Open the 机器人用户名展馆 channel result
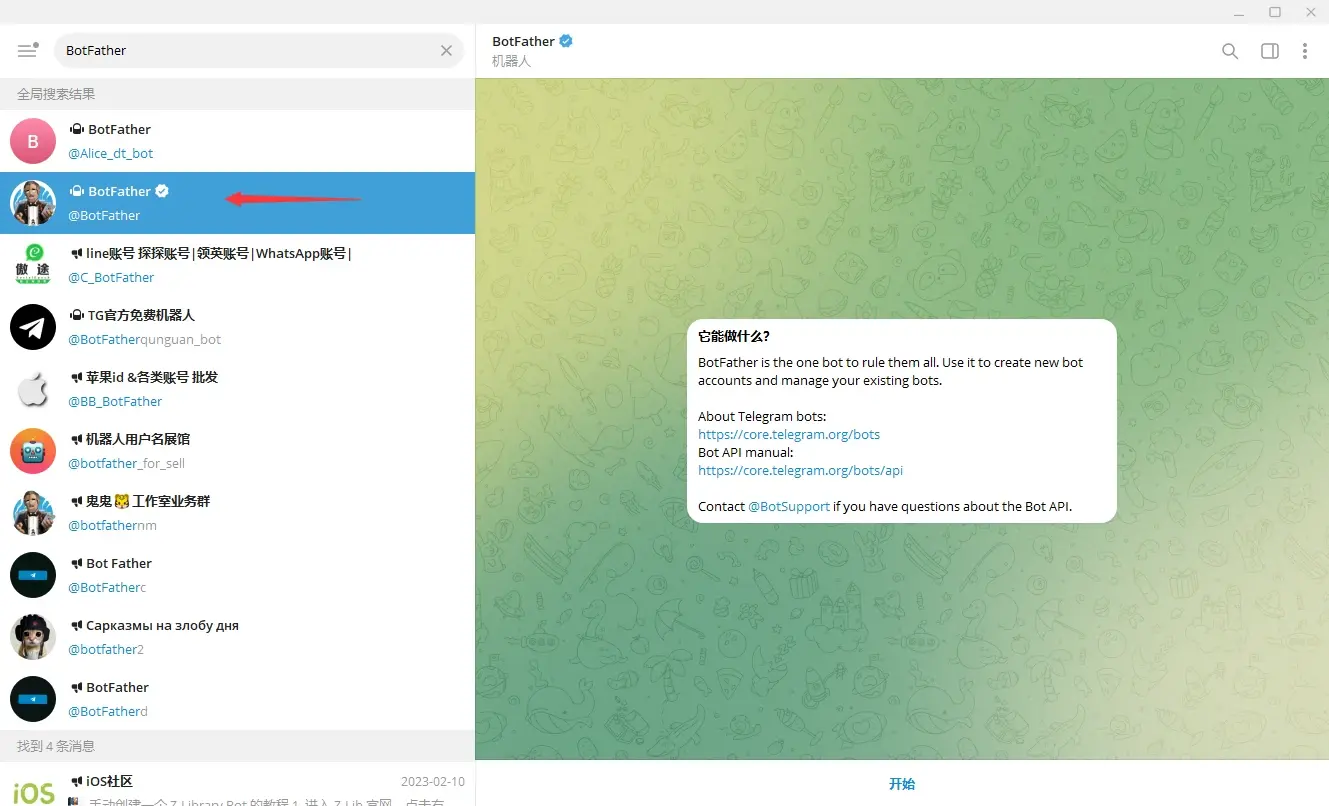1329x806 pixels. click(237, 451)
